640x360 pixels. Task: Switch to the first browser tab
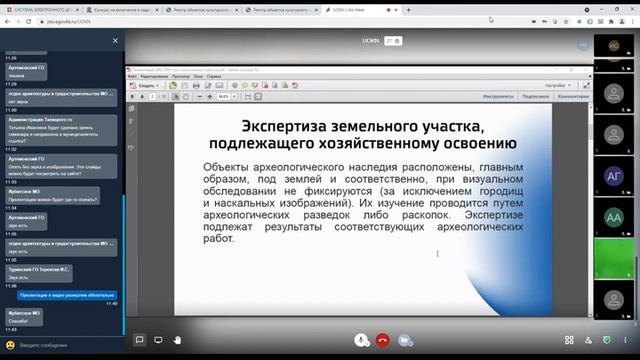[42, 10]
